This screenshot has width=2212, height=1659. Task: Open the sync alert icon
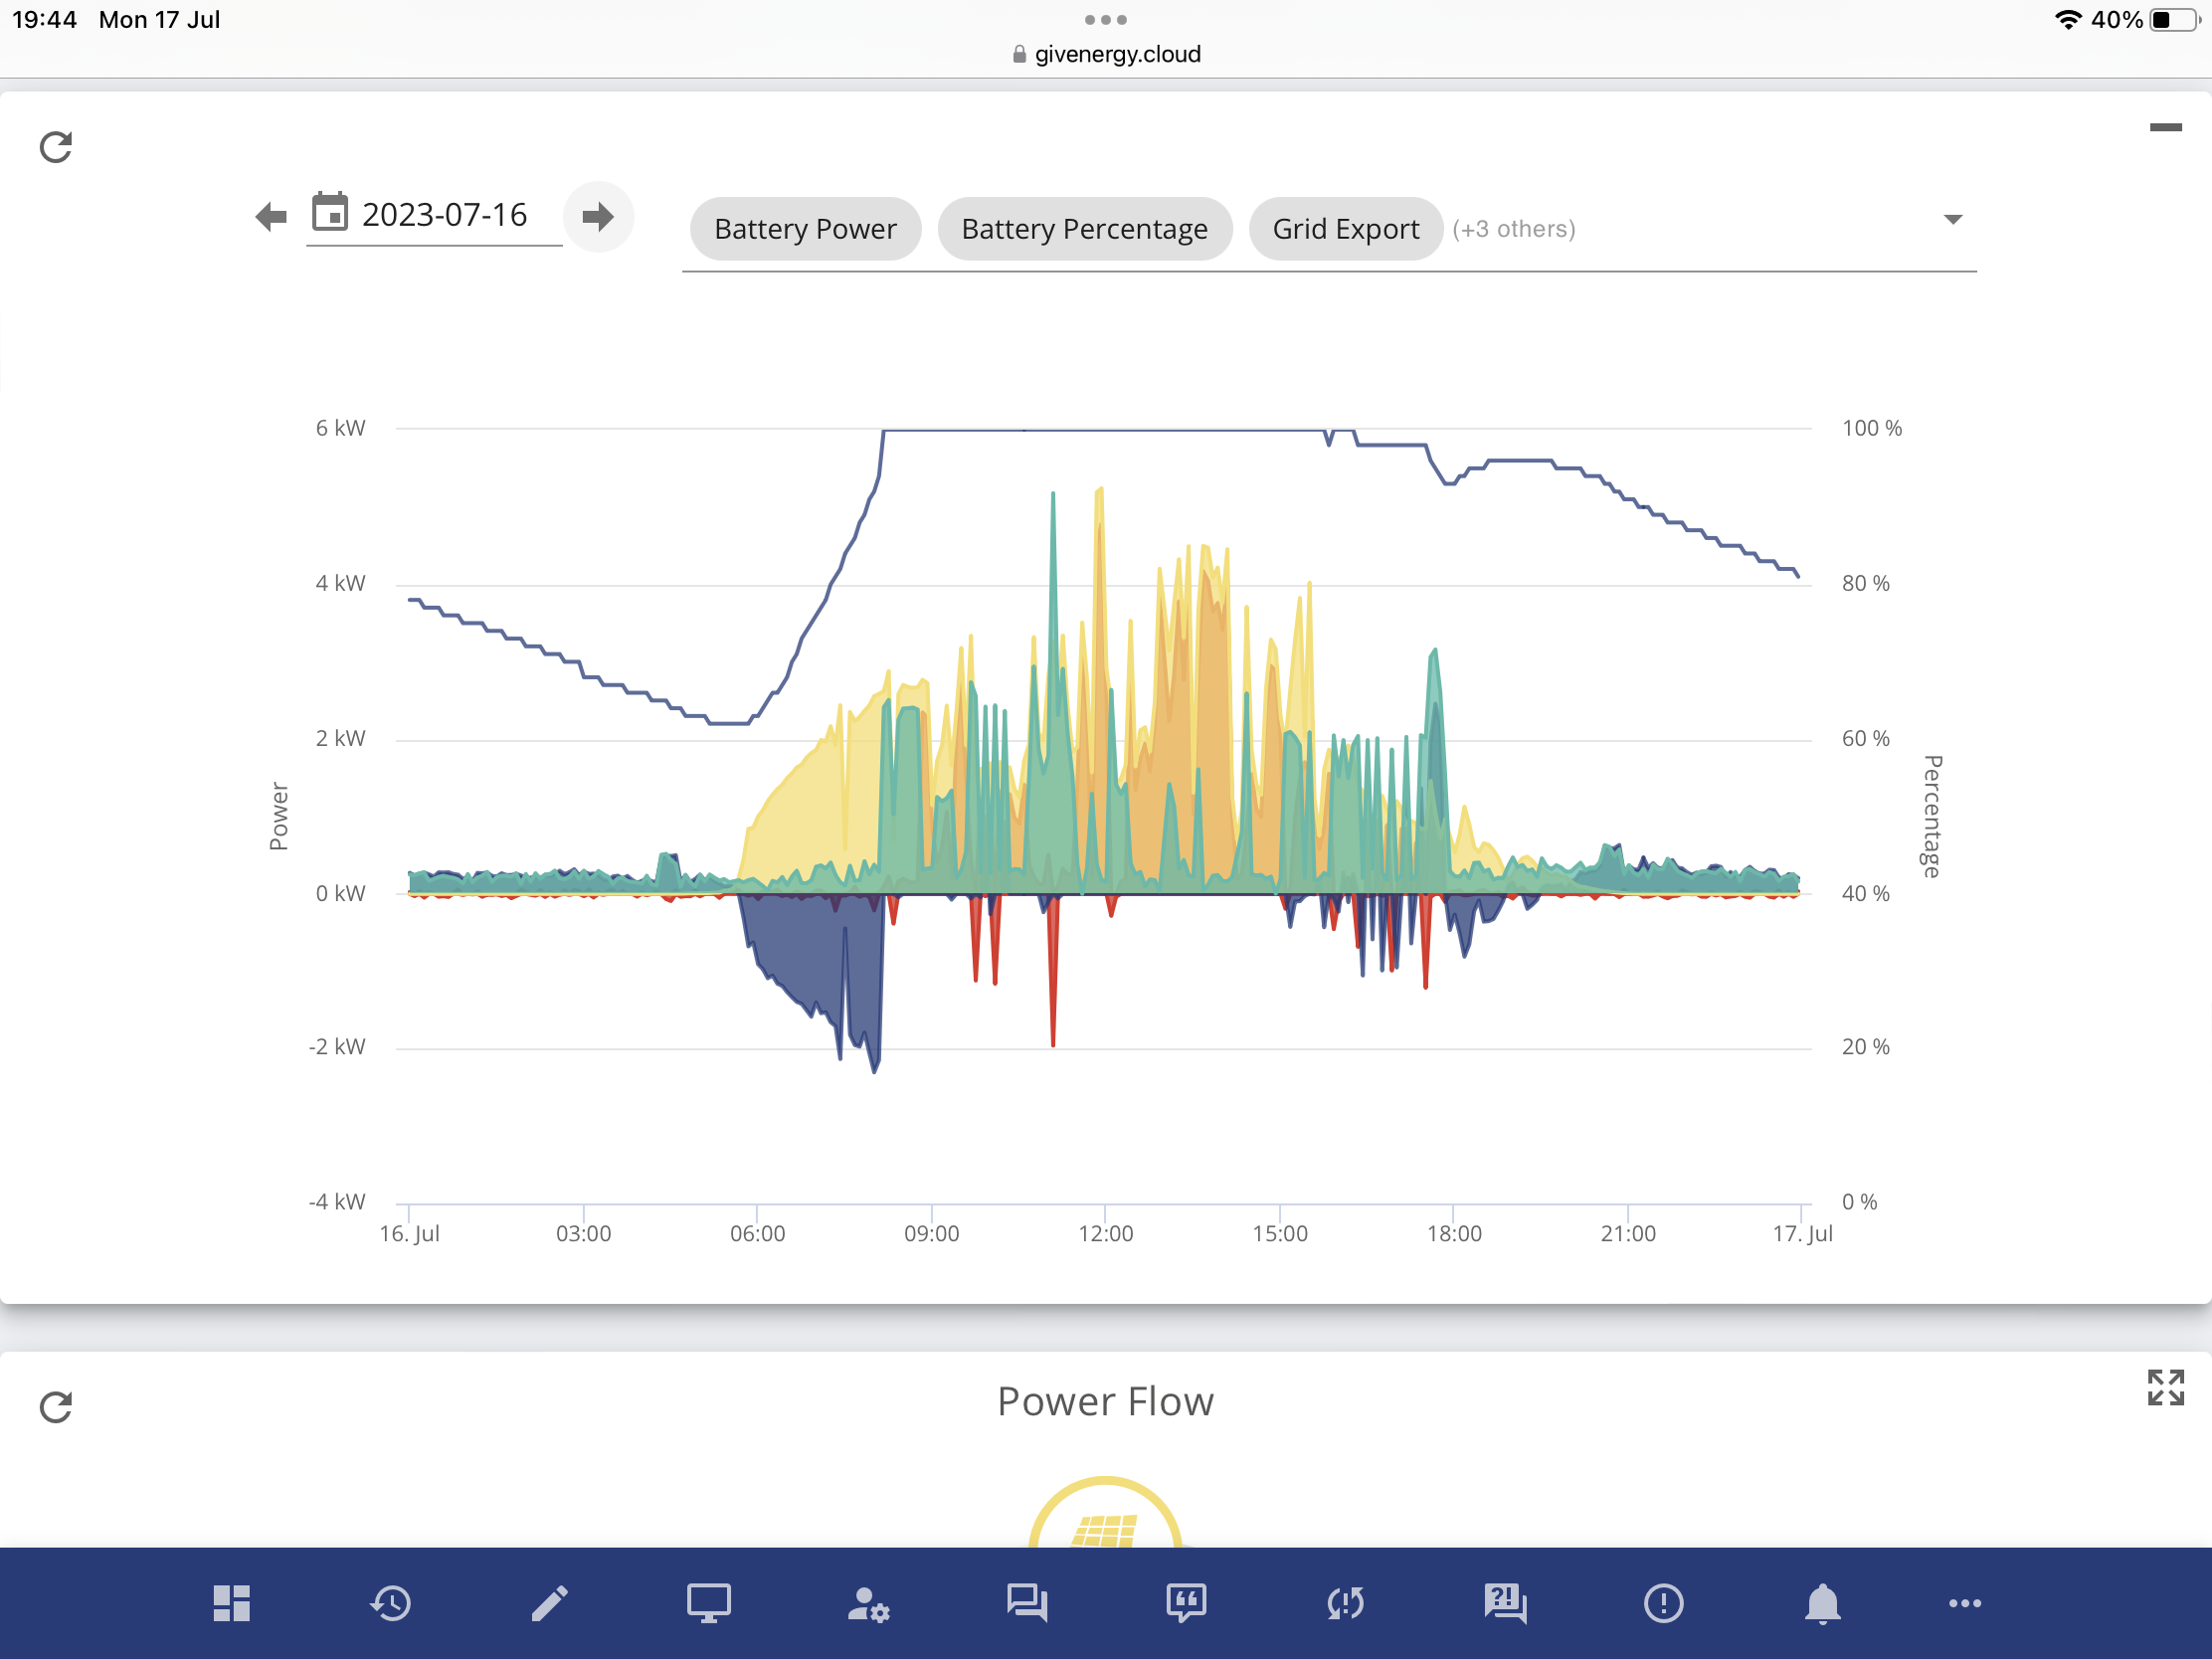pyautogui.click(x=1345, y=1603)
